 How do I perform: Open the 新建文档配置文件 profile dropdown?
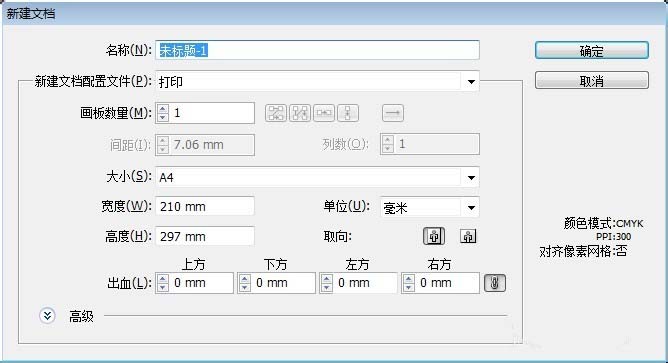(x=317, y=81)
